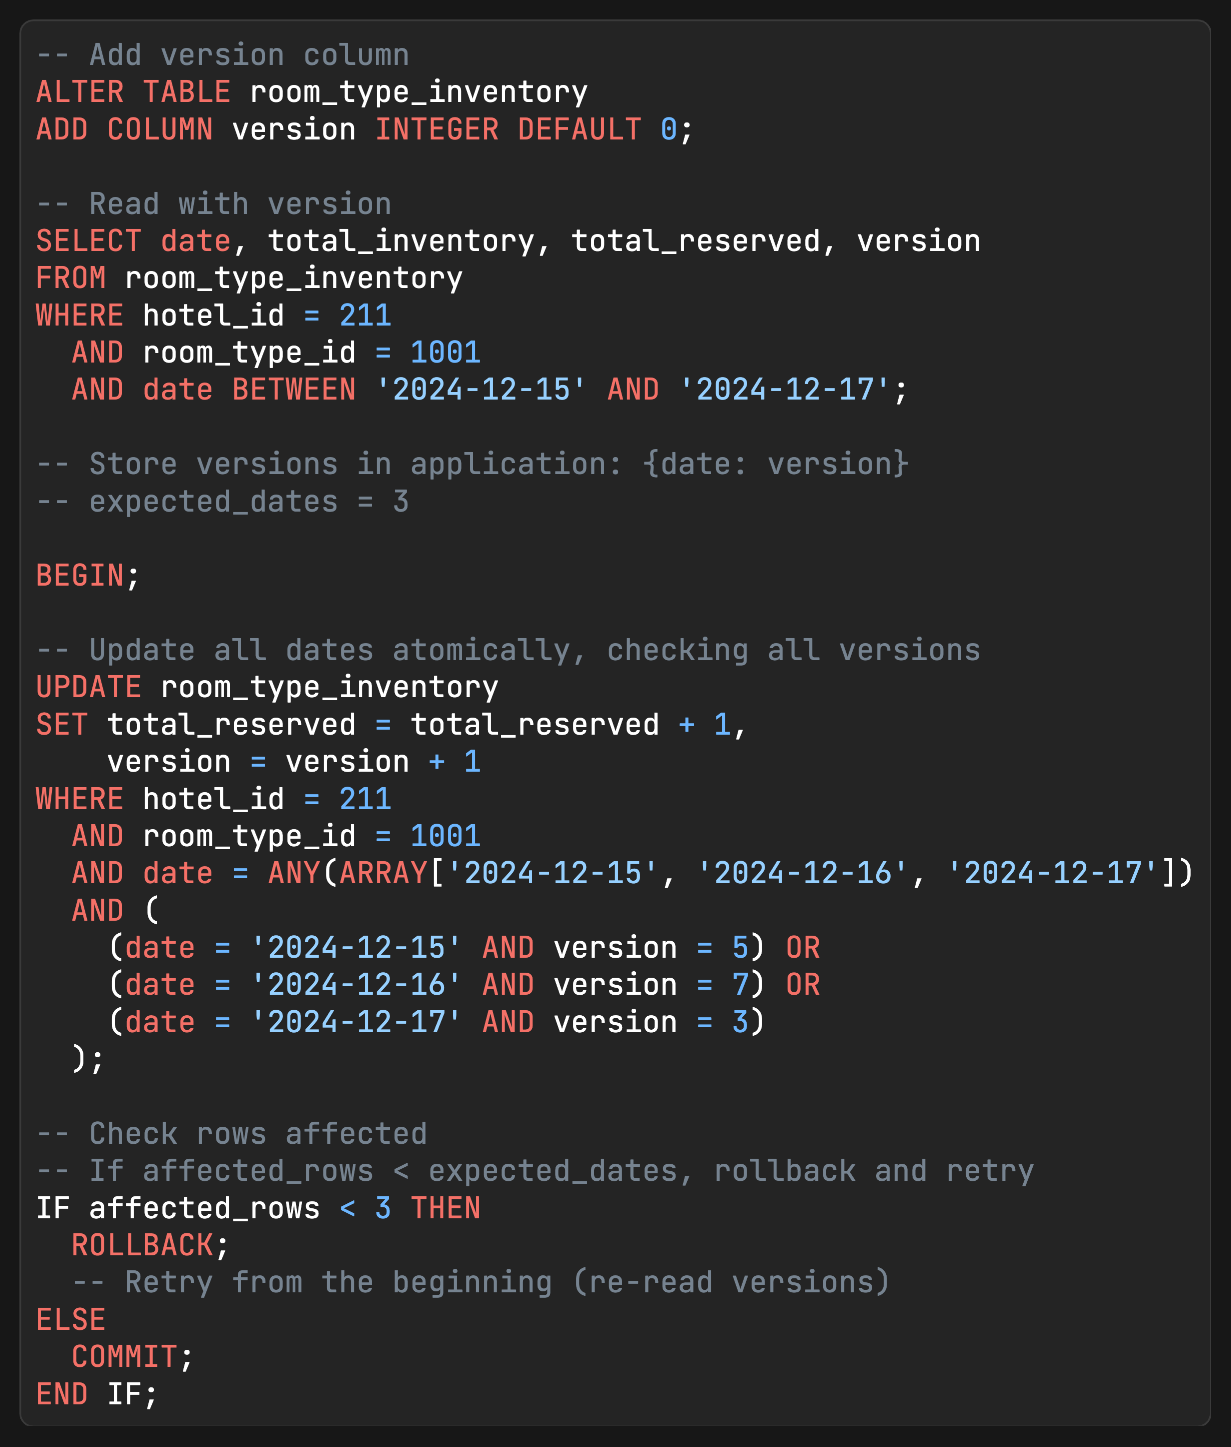This screenshot has width=1231, height=1447.
Task: Click the '2024-12-16' date inside ARRAY
Action: click(803, 873)
